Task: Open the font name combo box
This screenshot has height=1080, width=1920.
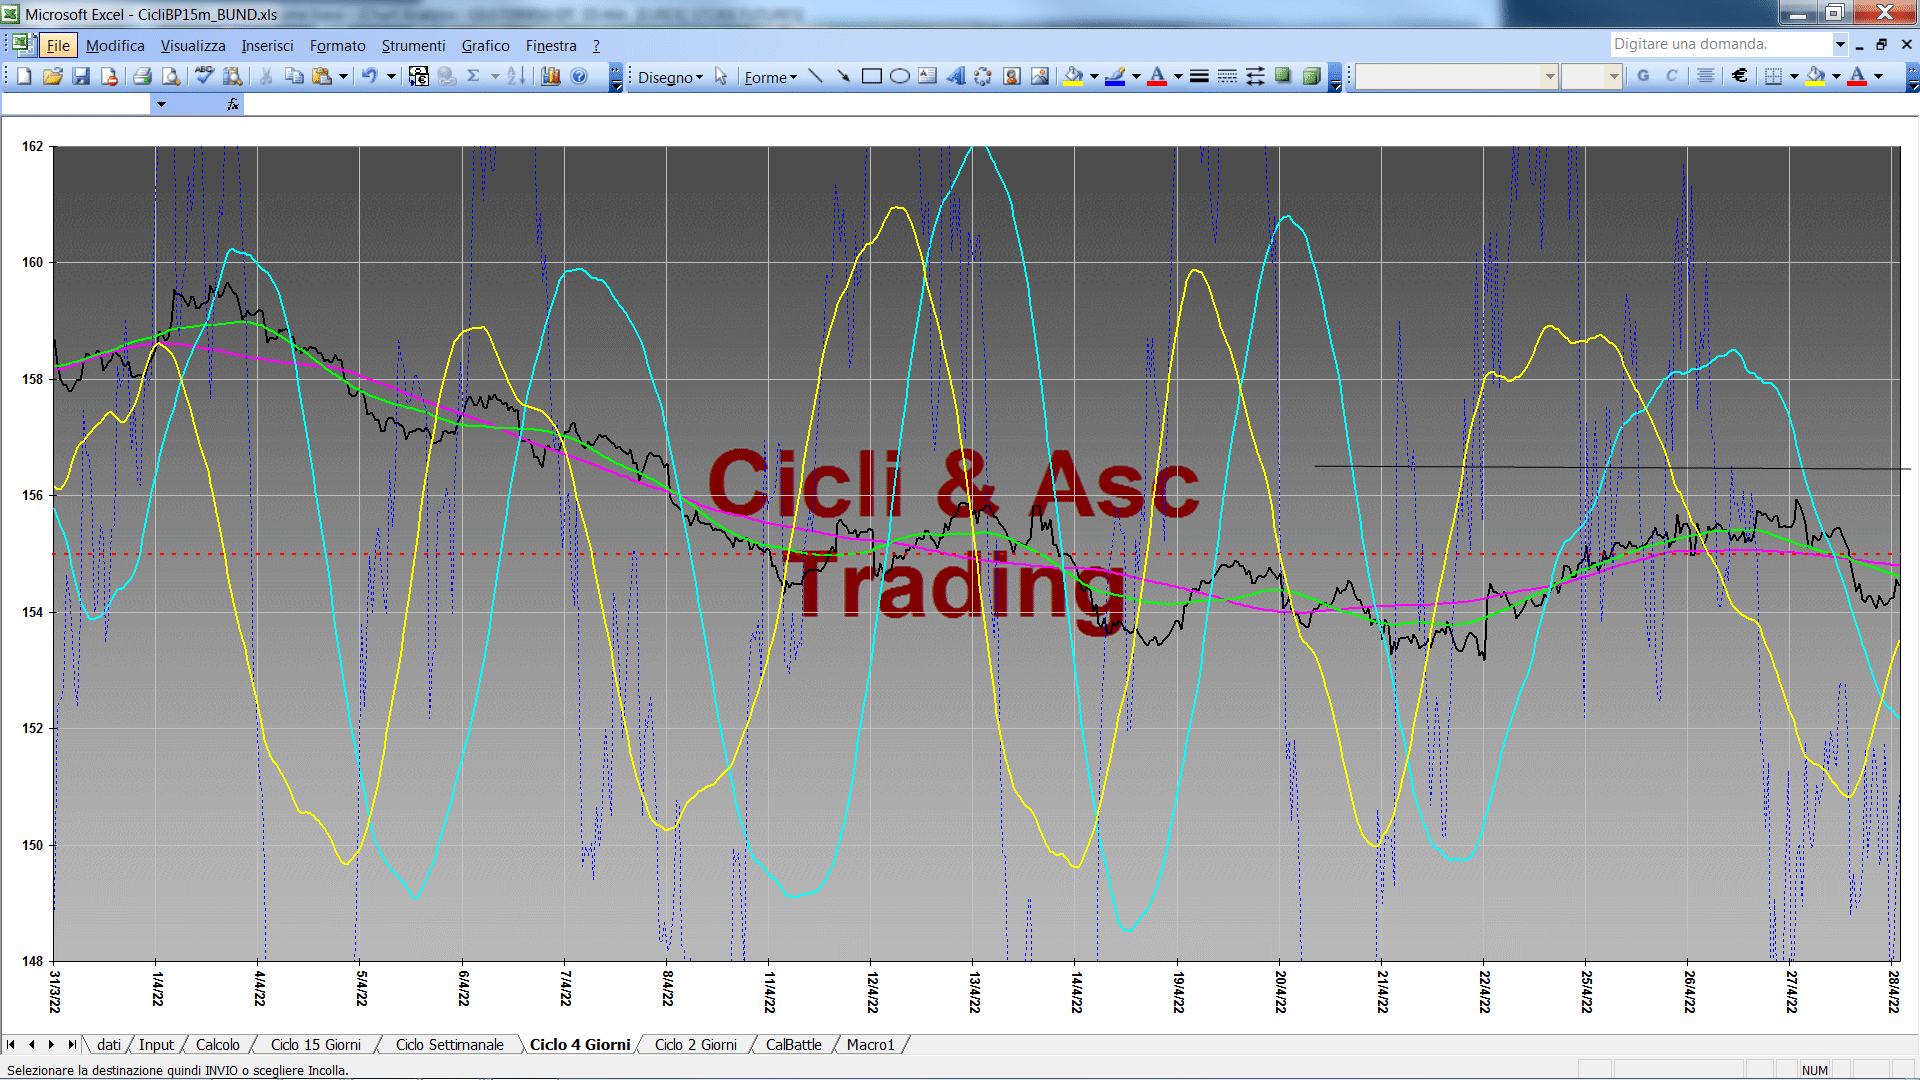Action: point(1457,76)
